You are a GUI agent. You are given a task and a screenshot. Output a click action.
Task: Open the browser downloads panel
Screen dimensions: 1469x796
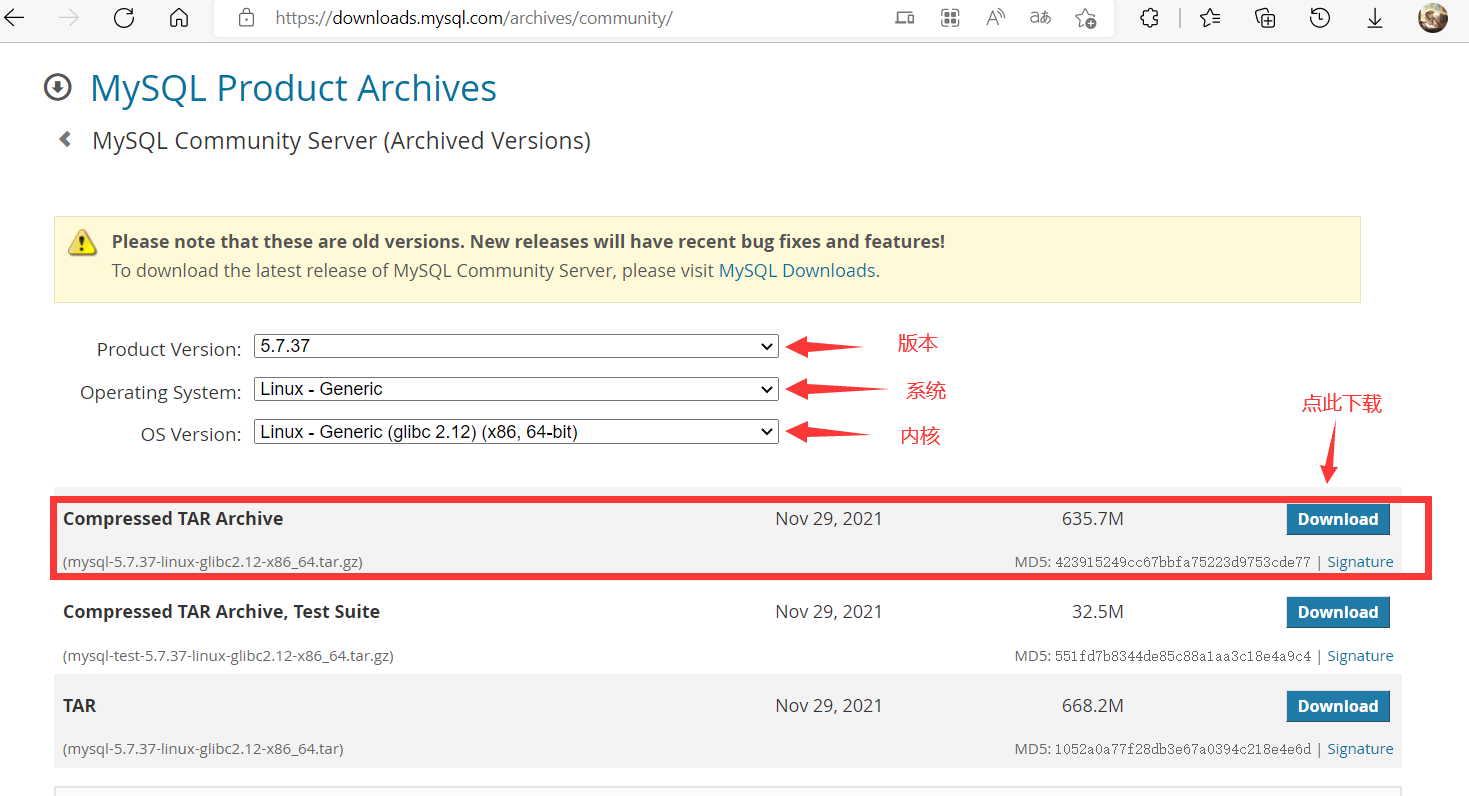click(1375, 18)
